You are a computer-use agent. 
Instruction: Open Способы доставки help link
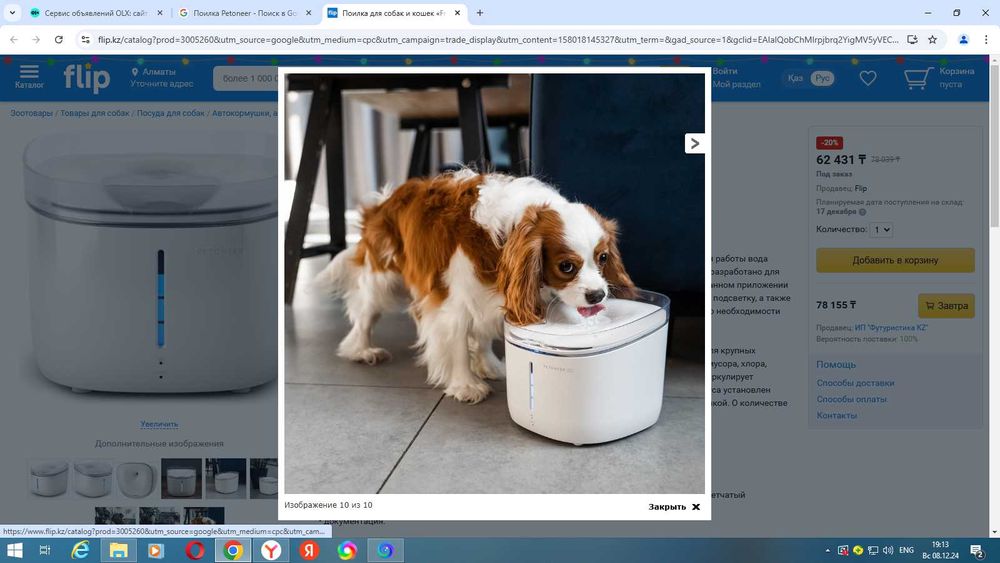pos(855,383)
